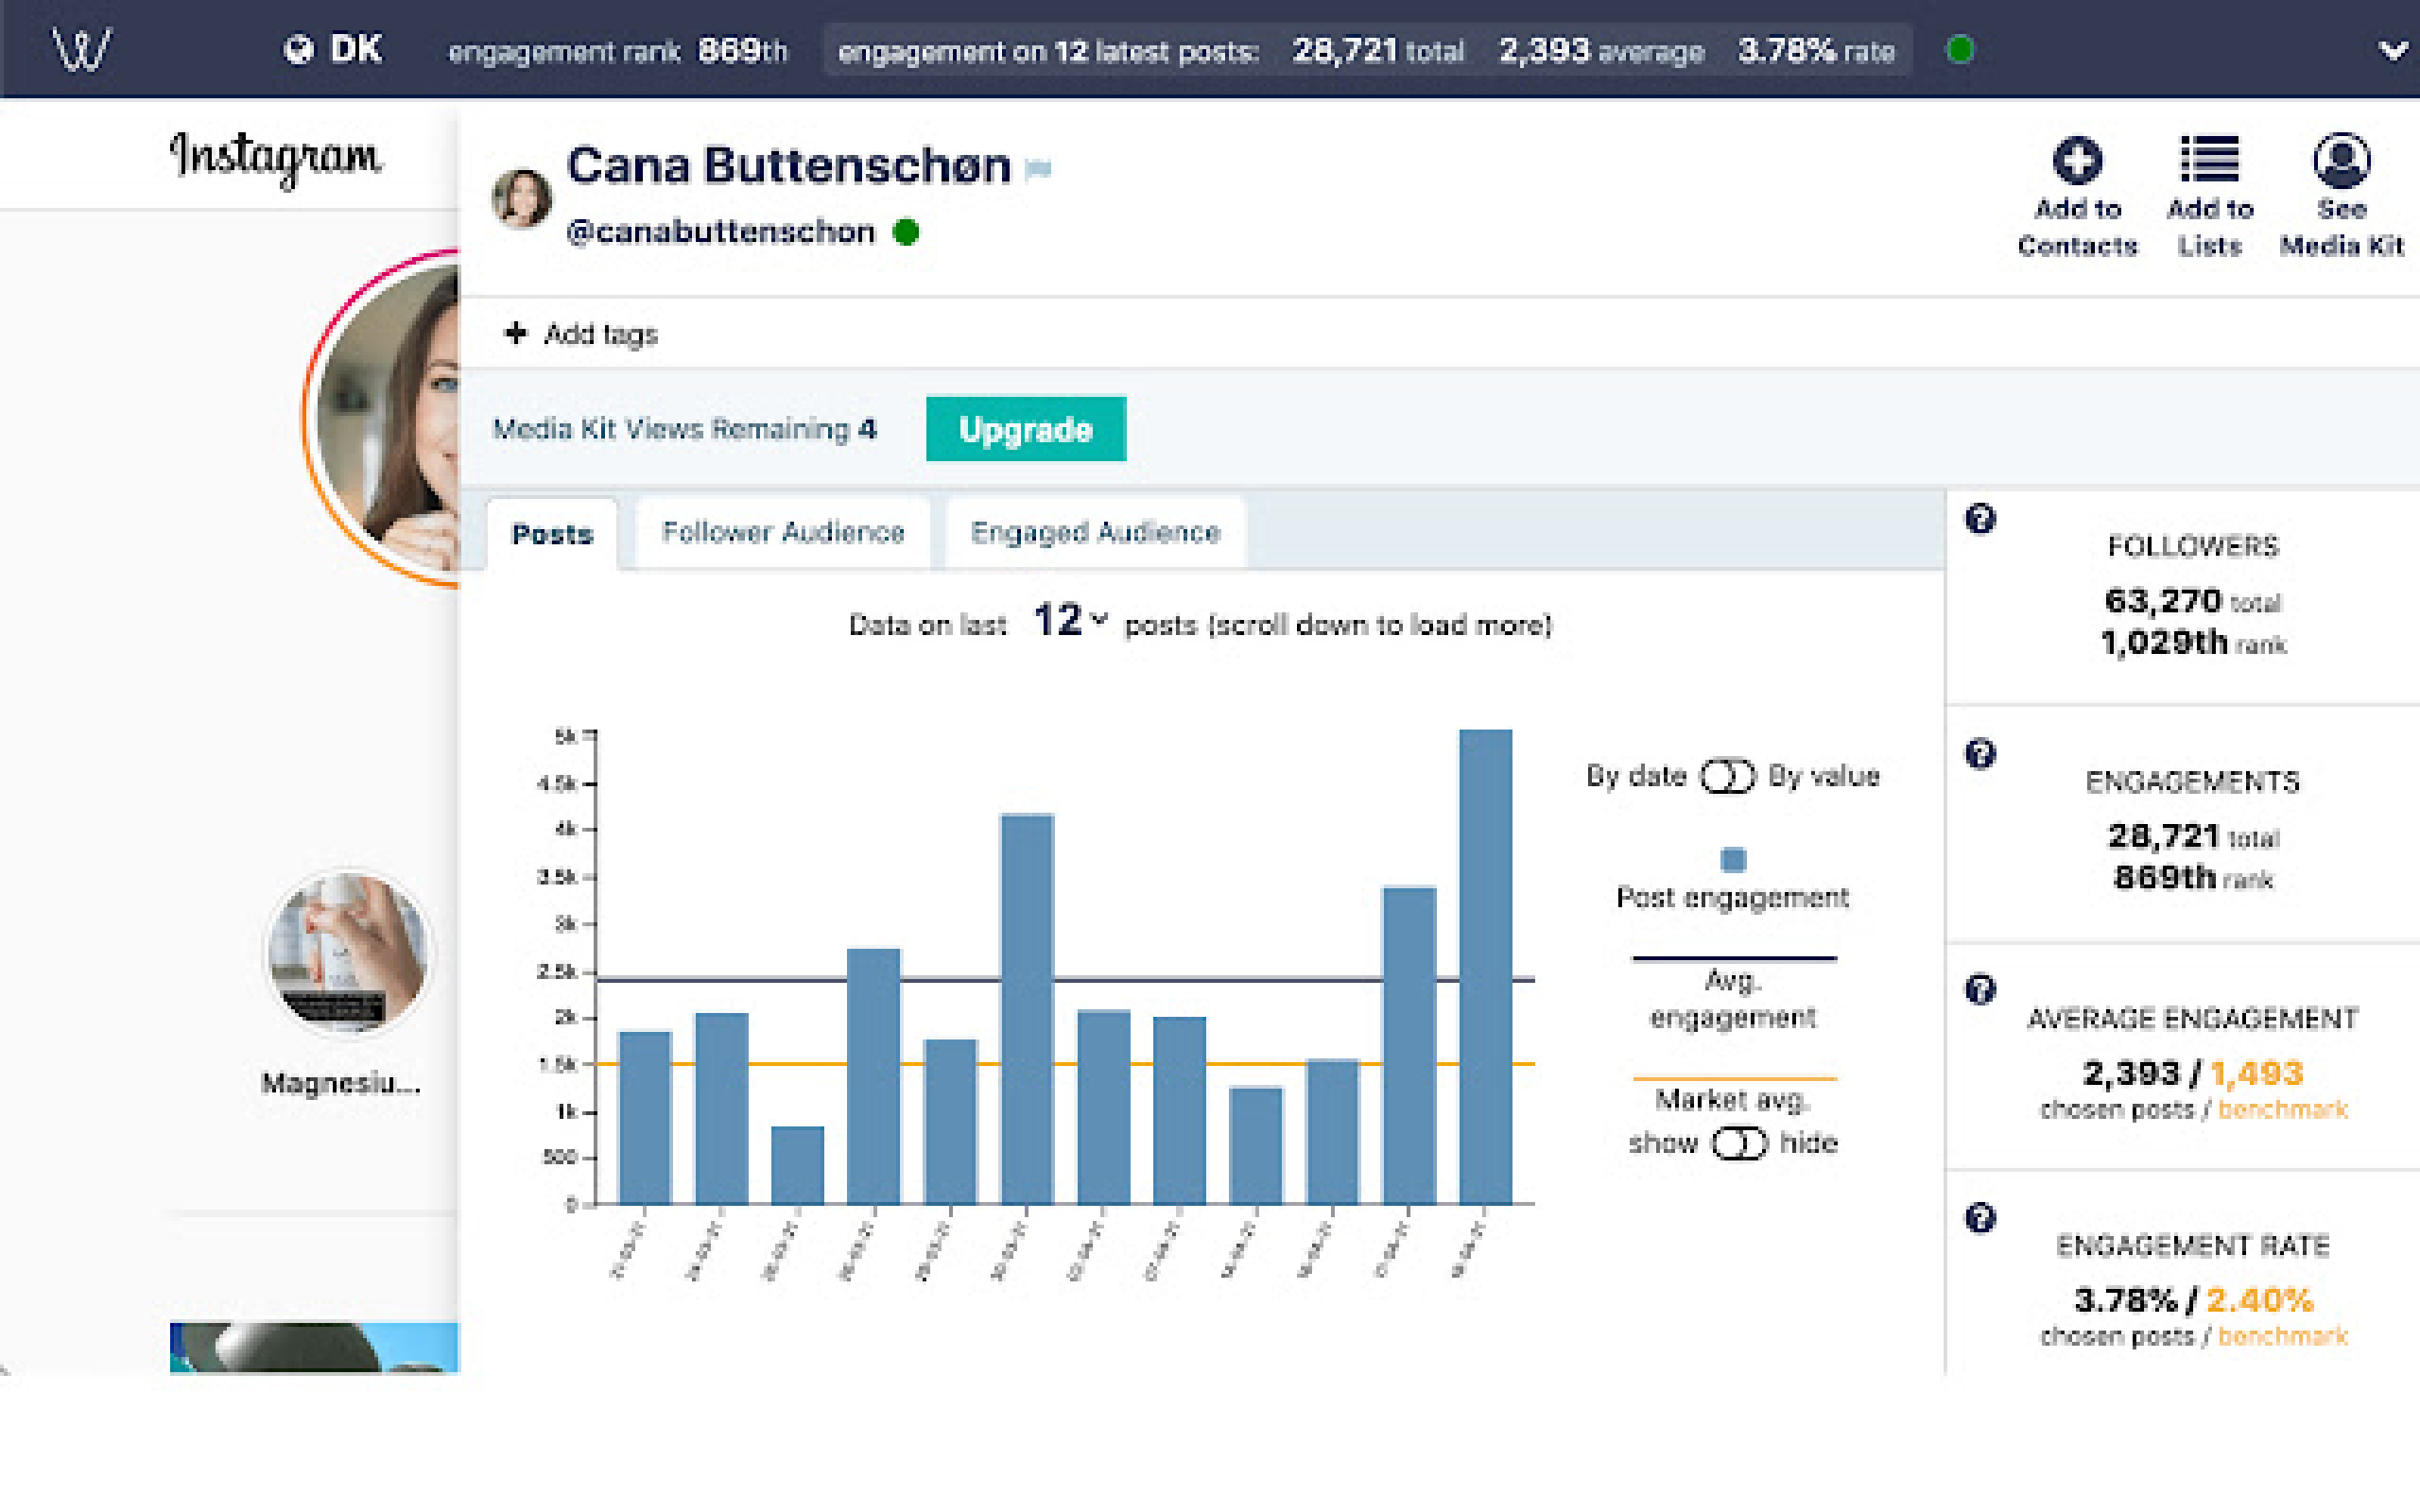Click the Add tags link
The width and height of the screenshot is (2420, 1512).
tap(583, 334)
